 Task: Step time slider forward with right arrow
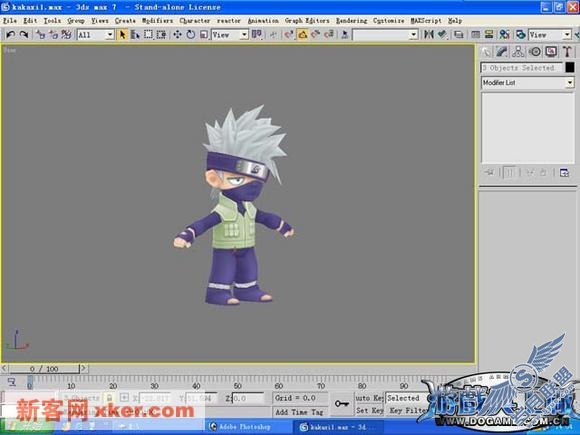[84, 368]
